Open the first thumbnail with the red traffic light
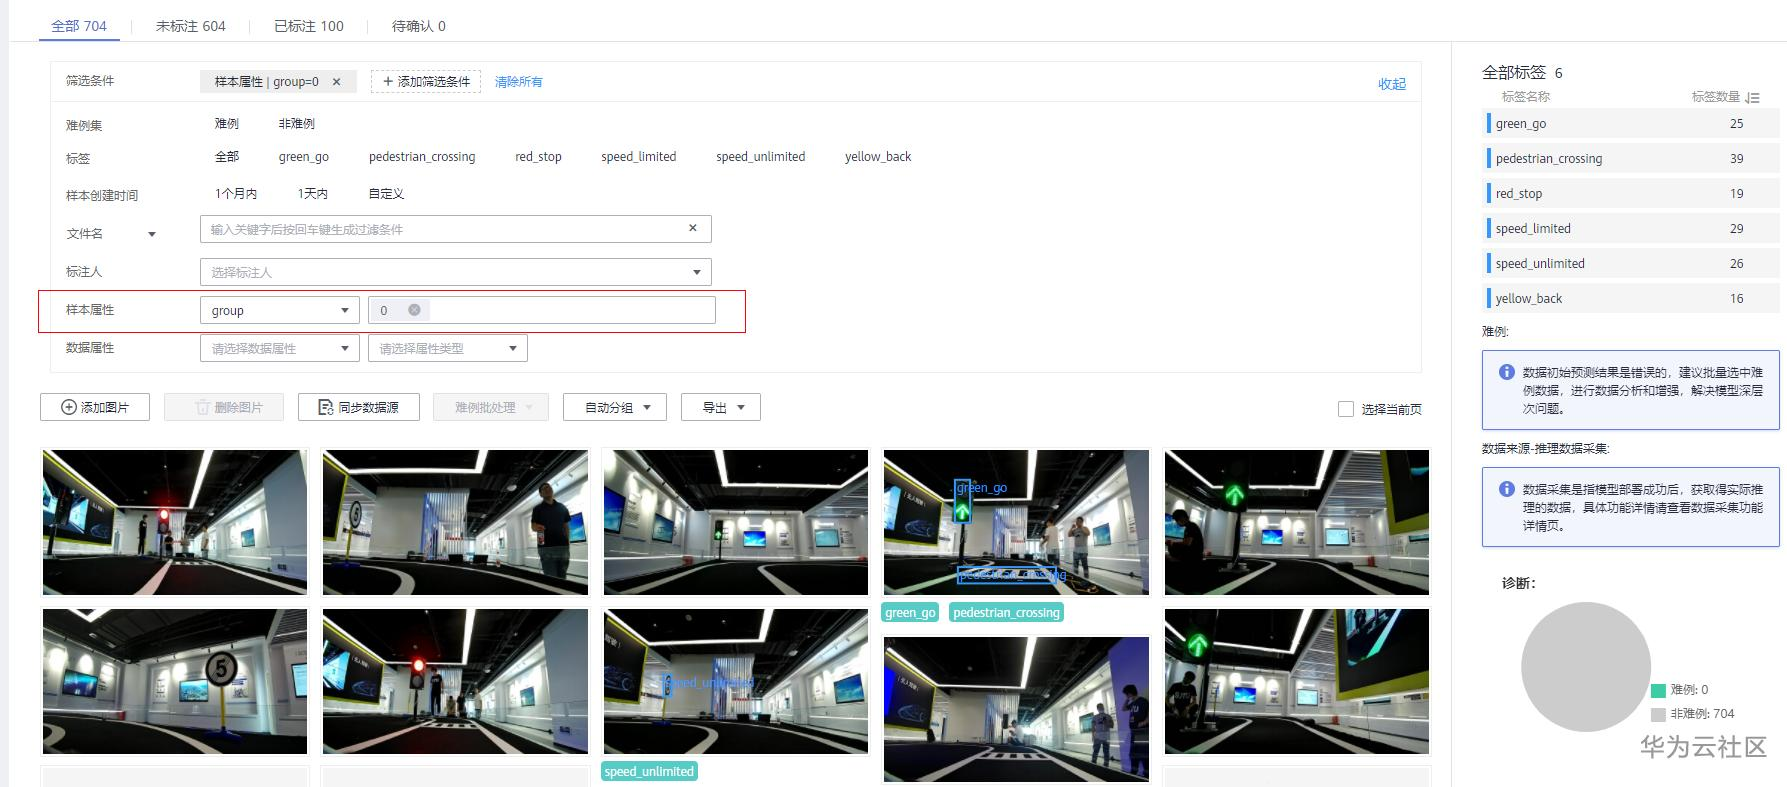This screenshot has width=1787, height=787. tap(175, 522)
